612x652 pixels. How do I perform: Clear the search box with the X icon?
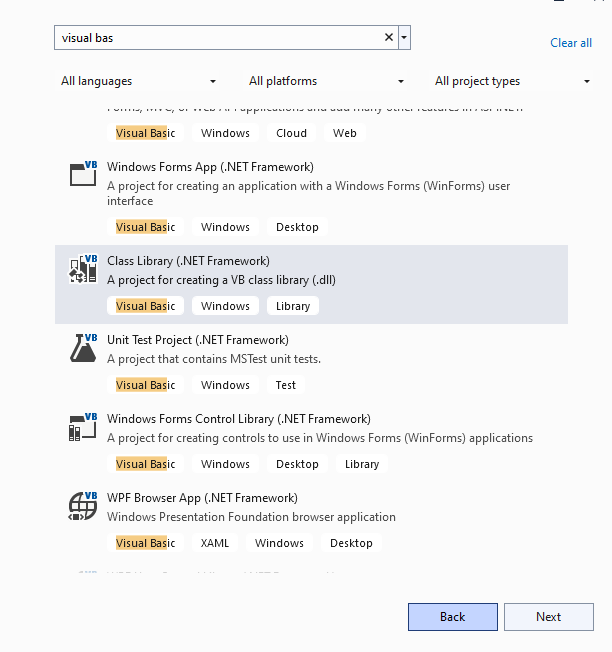coord(389,37)
